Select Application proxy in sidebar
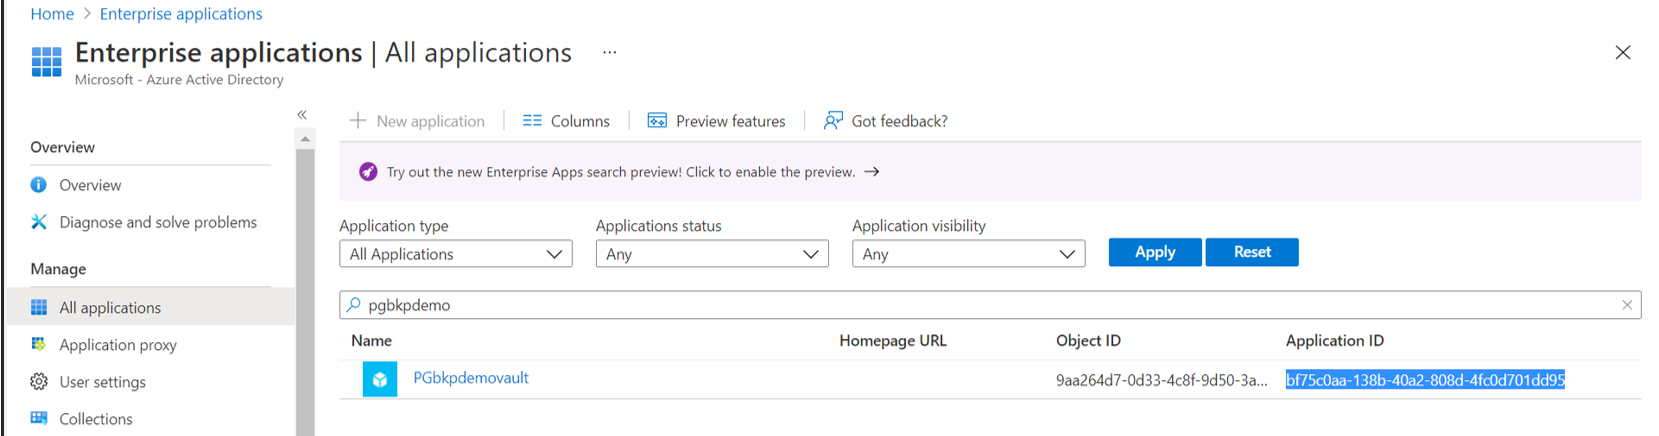The height and width of the screenshot is (436, 1659). 117,345
